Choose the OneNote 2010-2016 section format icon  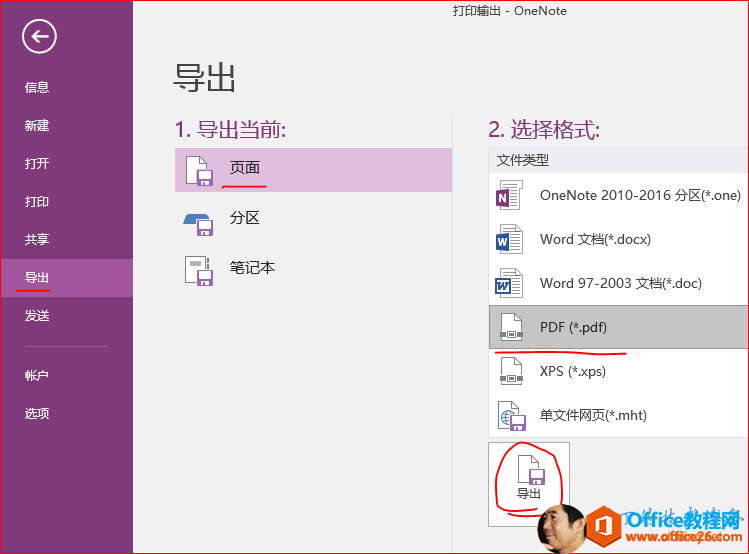click(x=510, y=196)
